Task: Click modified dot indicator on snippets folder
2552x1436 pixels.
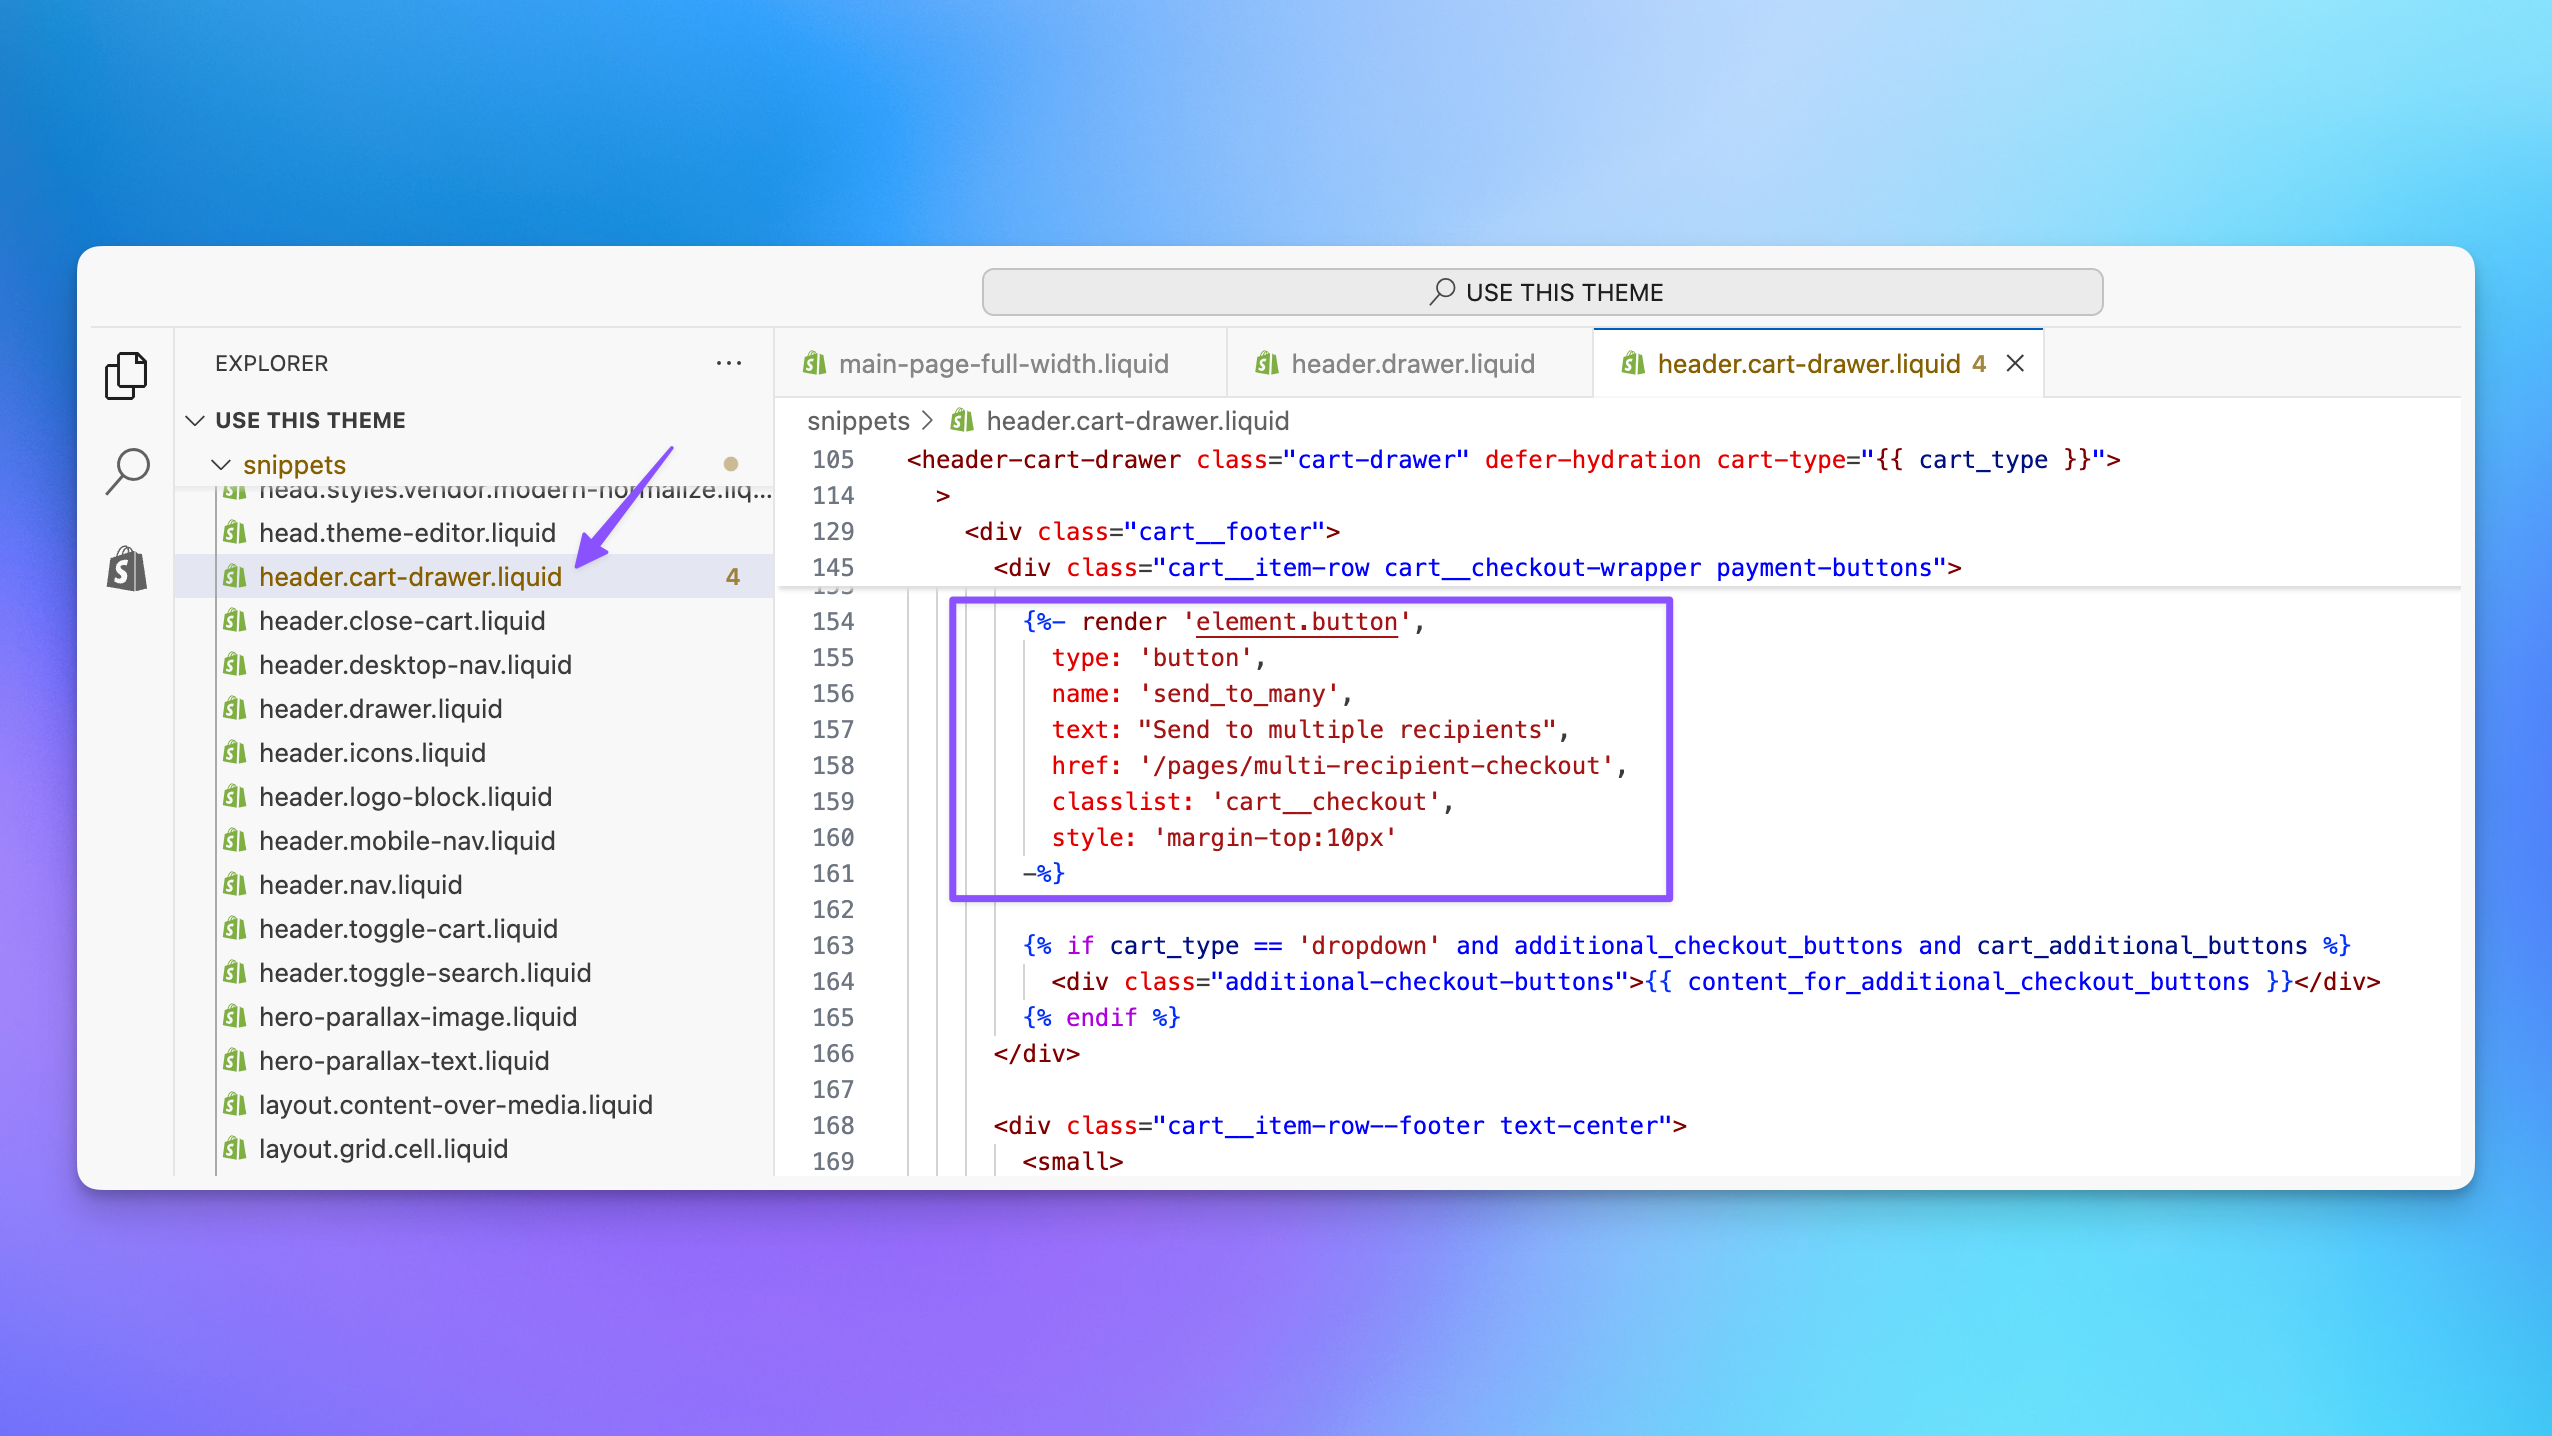Action: pos(730,464)
